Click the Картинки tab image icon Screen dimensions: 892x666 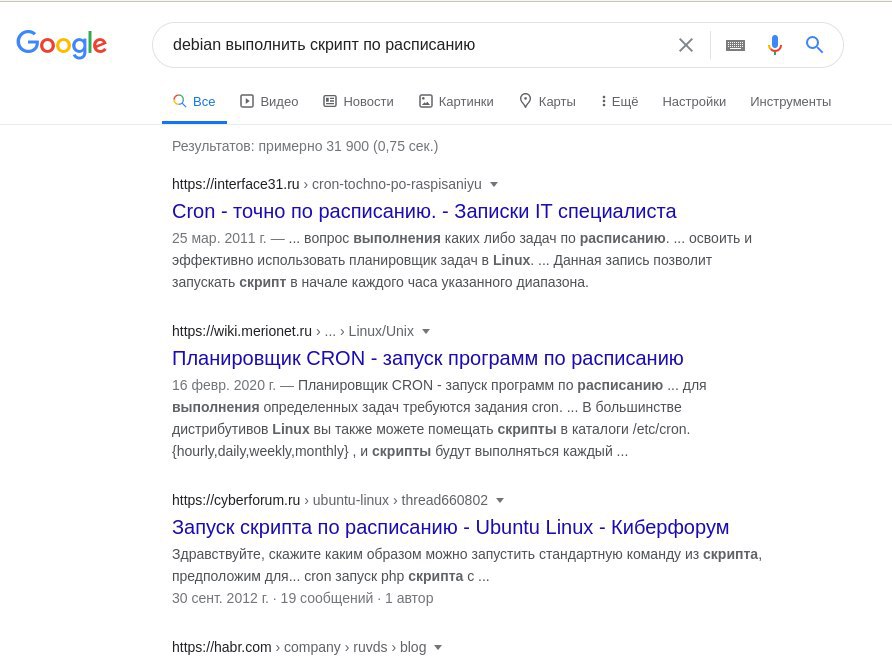coord(426,101)
